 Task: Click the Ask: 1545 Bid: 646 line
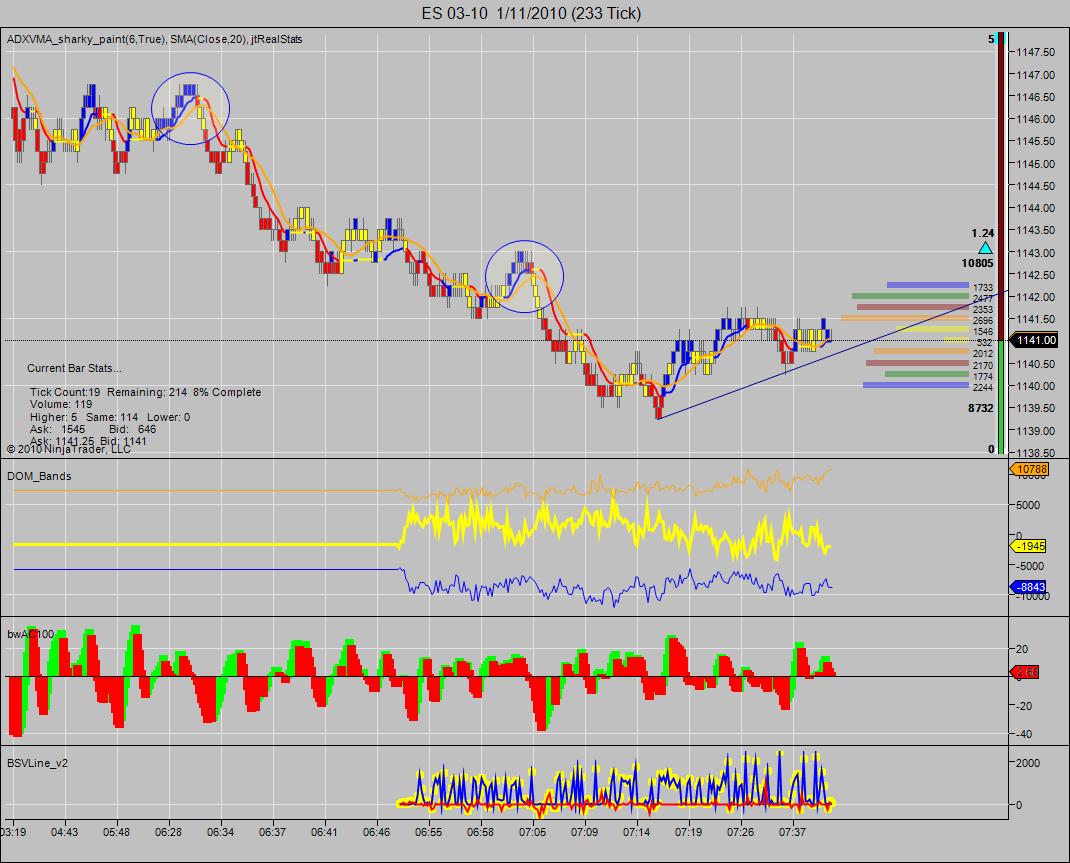pyautogui.click(x=93, y=429)
